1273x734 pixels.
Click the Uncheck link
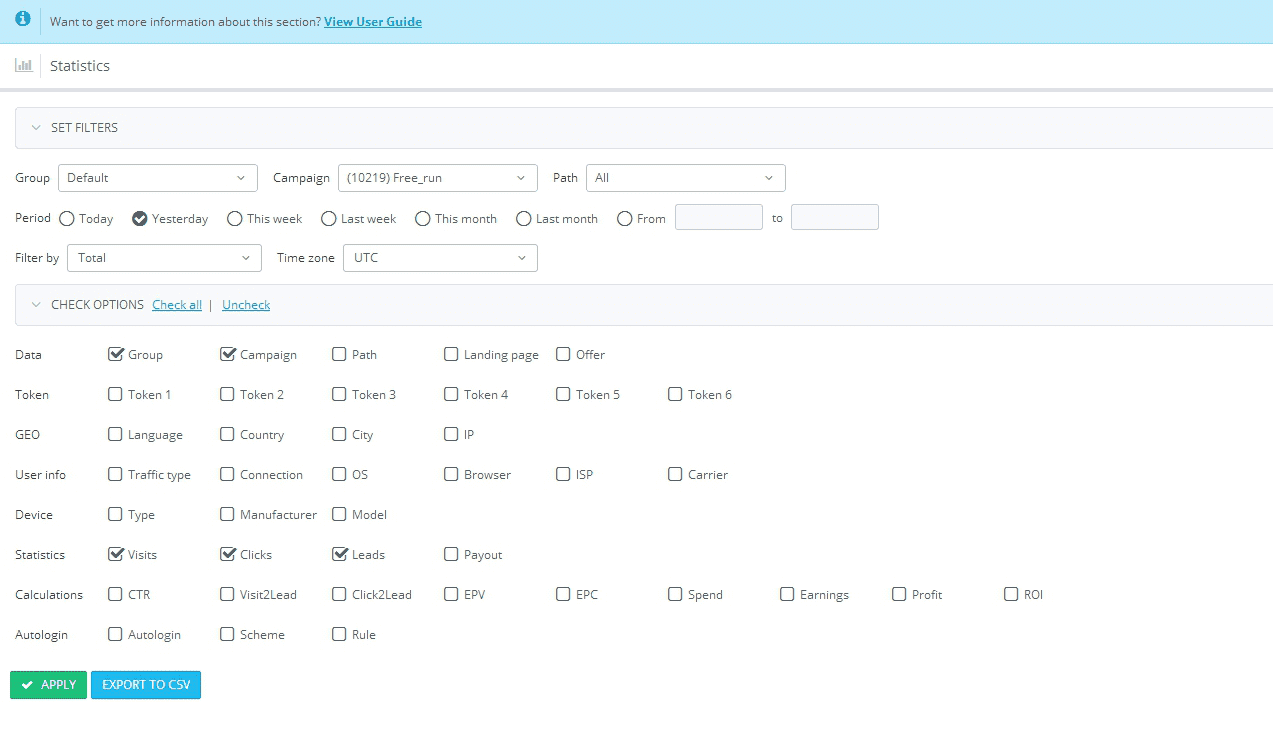click(x=246, y=305)
